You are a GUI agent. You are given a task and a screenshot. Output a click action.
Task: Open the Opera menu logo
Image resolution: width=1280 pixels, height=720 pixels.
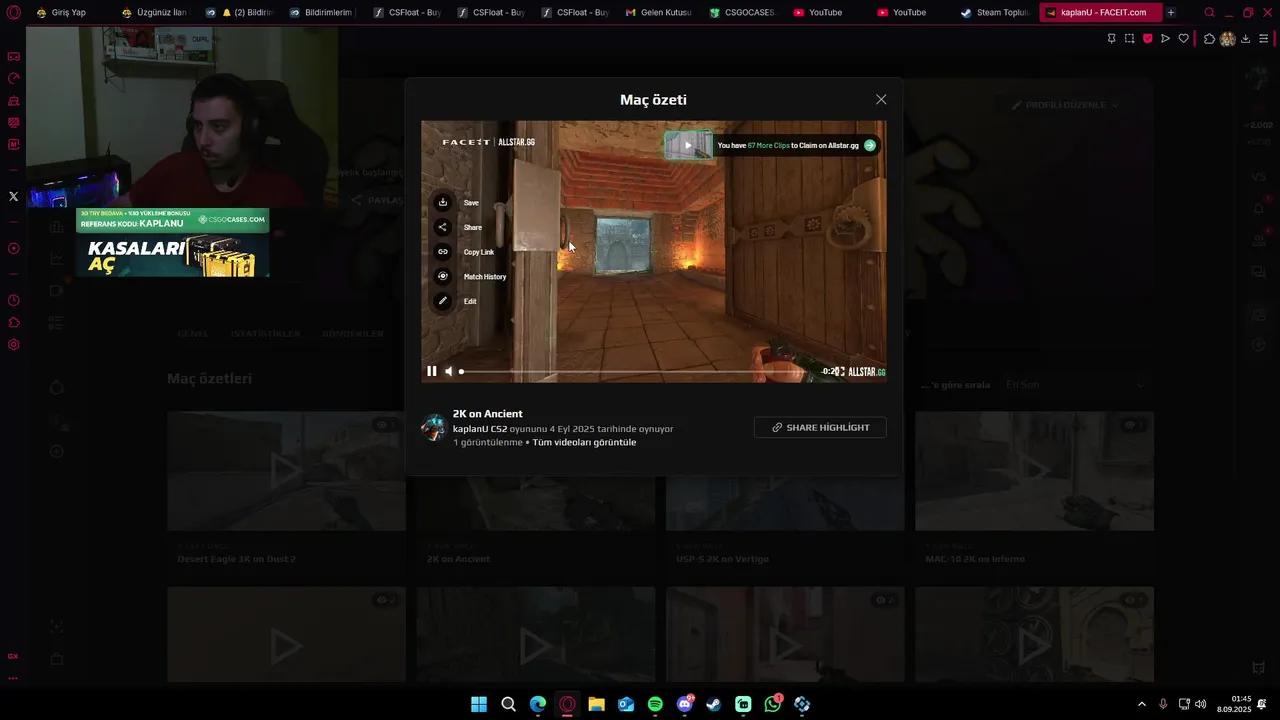(x=14, y=12)
